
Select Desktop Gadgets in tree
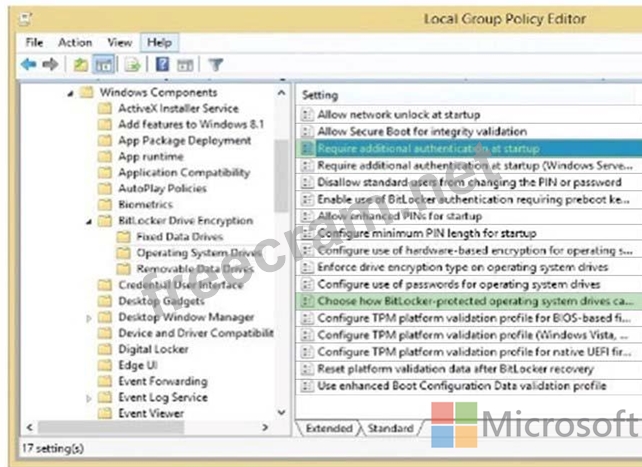click(161, 301)
